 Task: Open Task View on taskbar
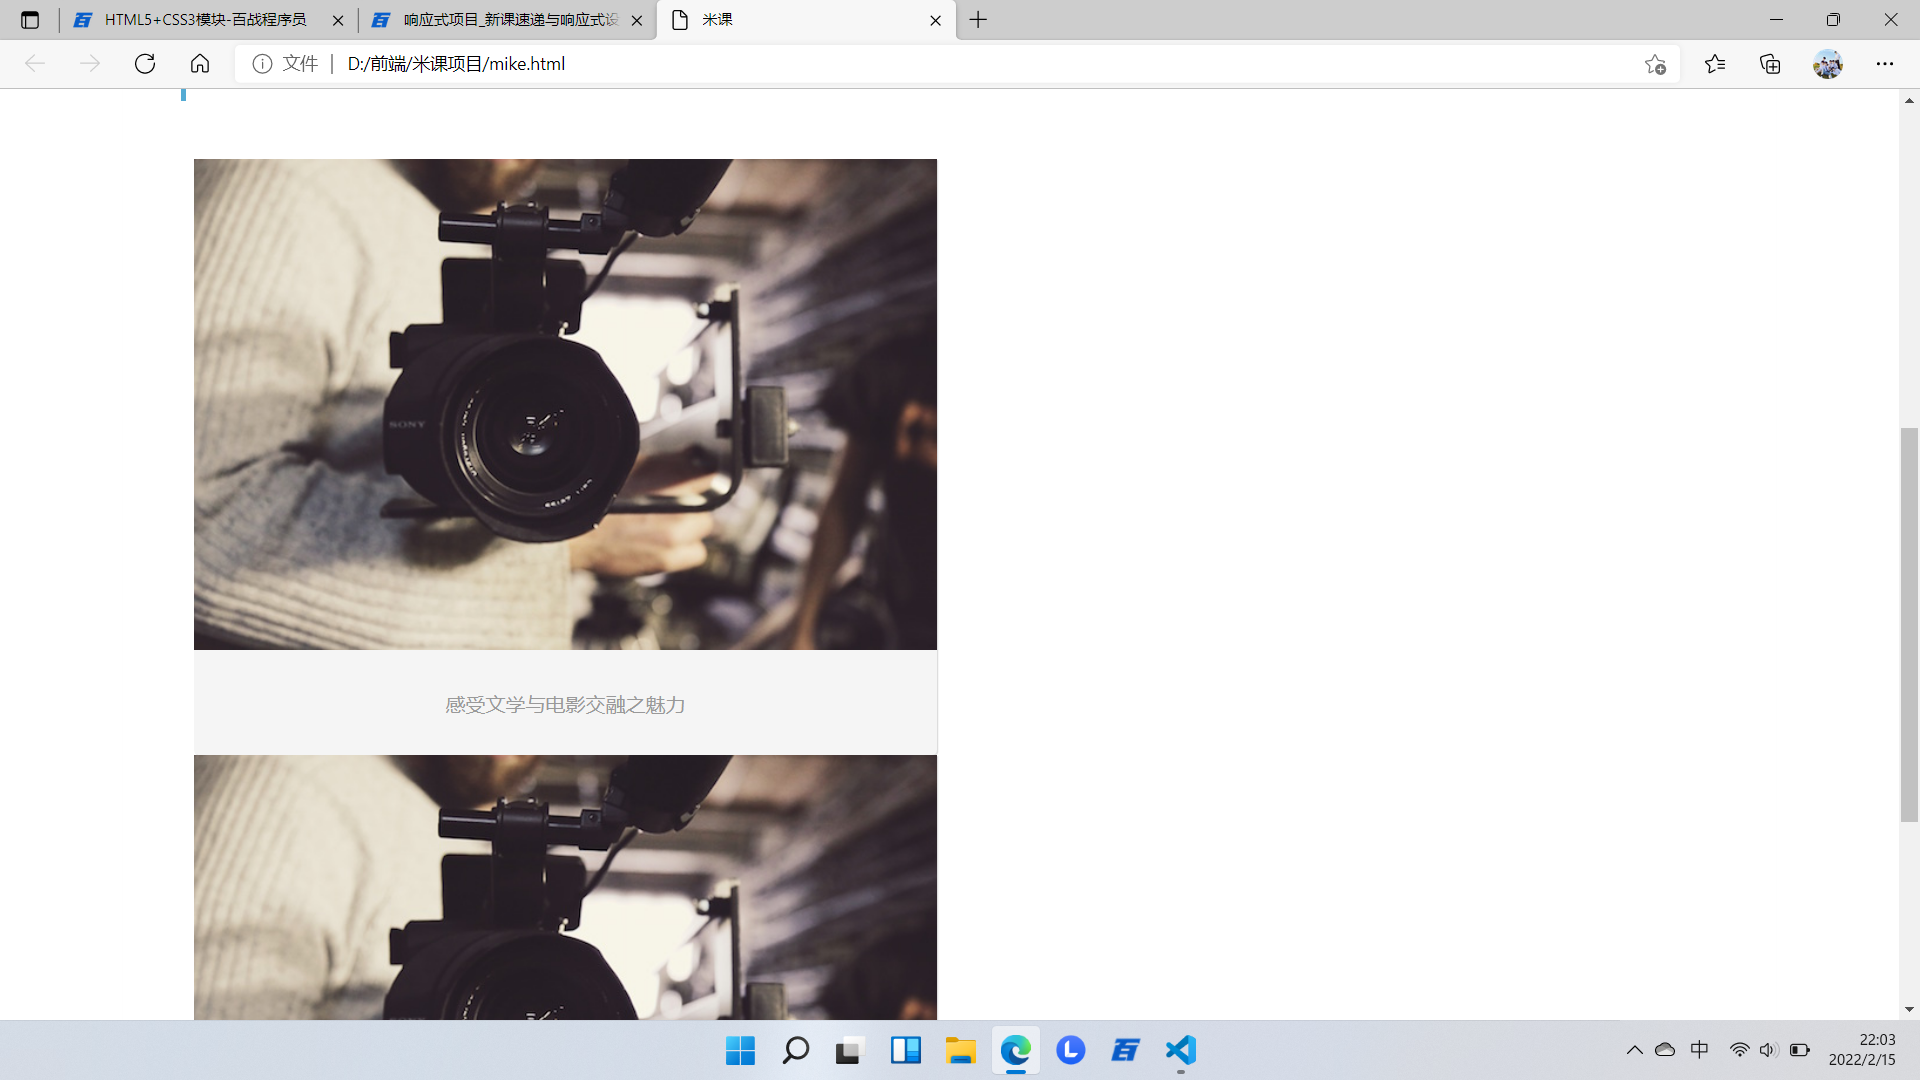pos(850,1050)
